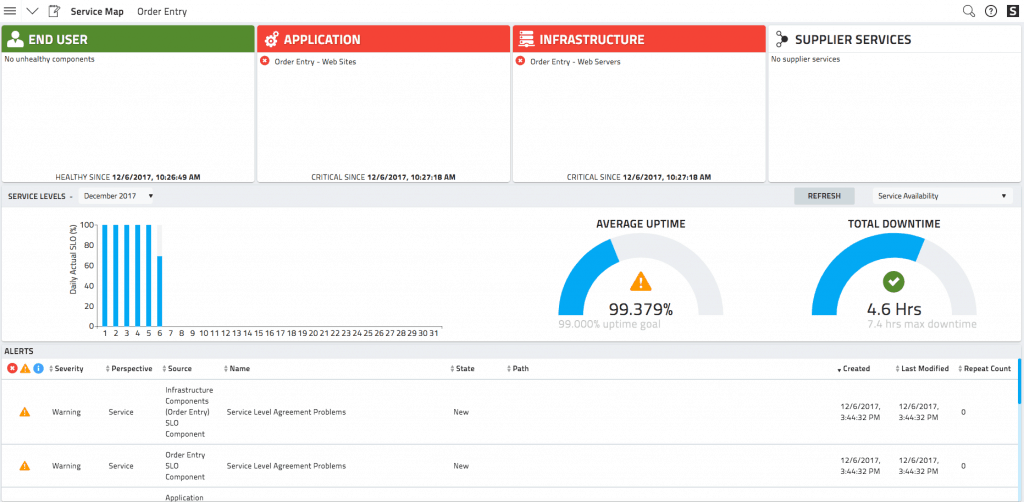The height and width of the screenshot is (502, 1024).
Task: Sort alerts by Path column
Action: [518, 369]
